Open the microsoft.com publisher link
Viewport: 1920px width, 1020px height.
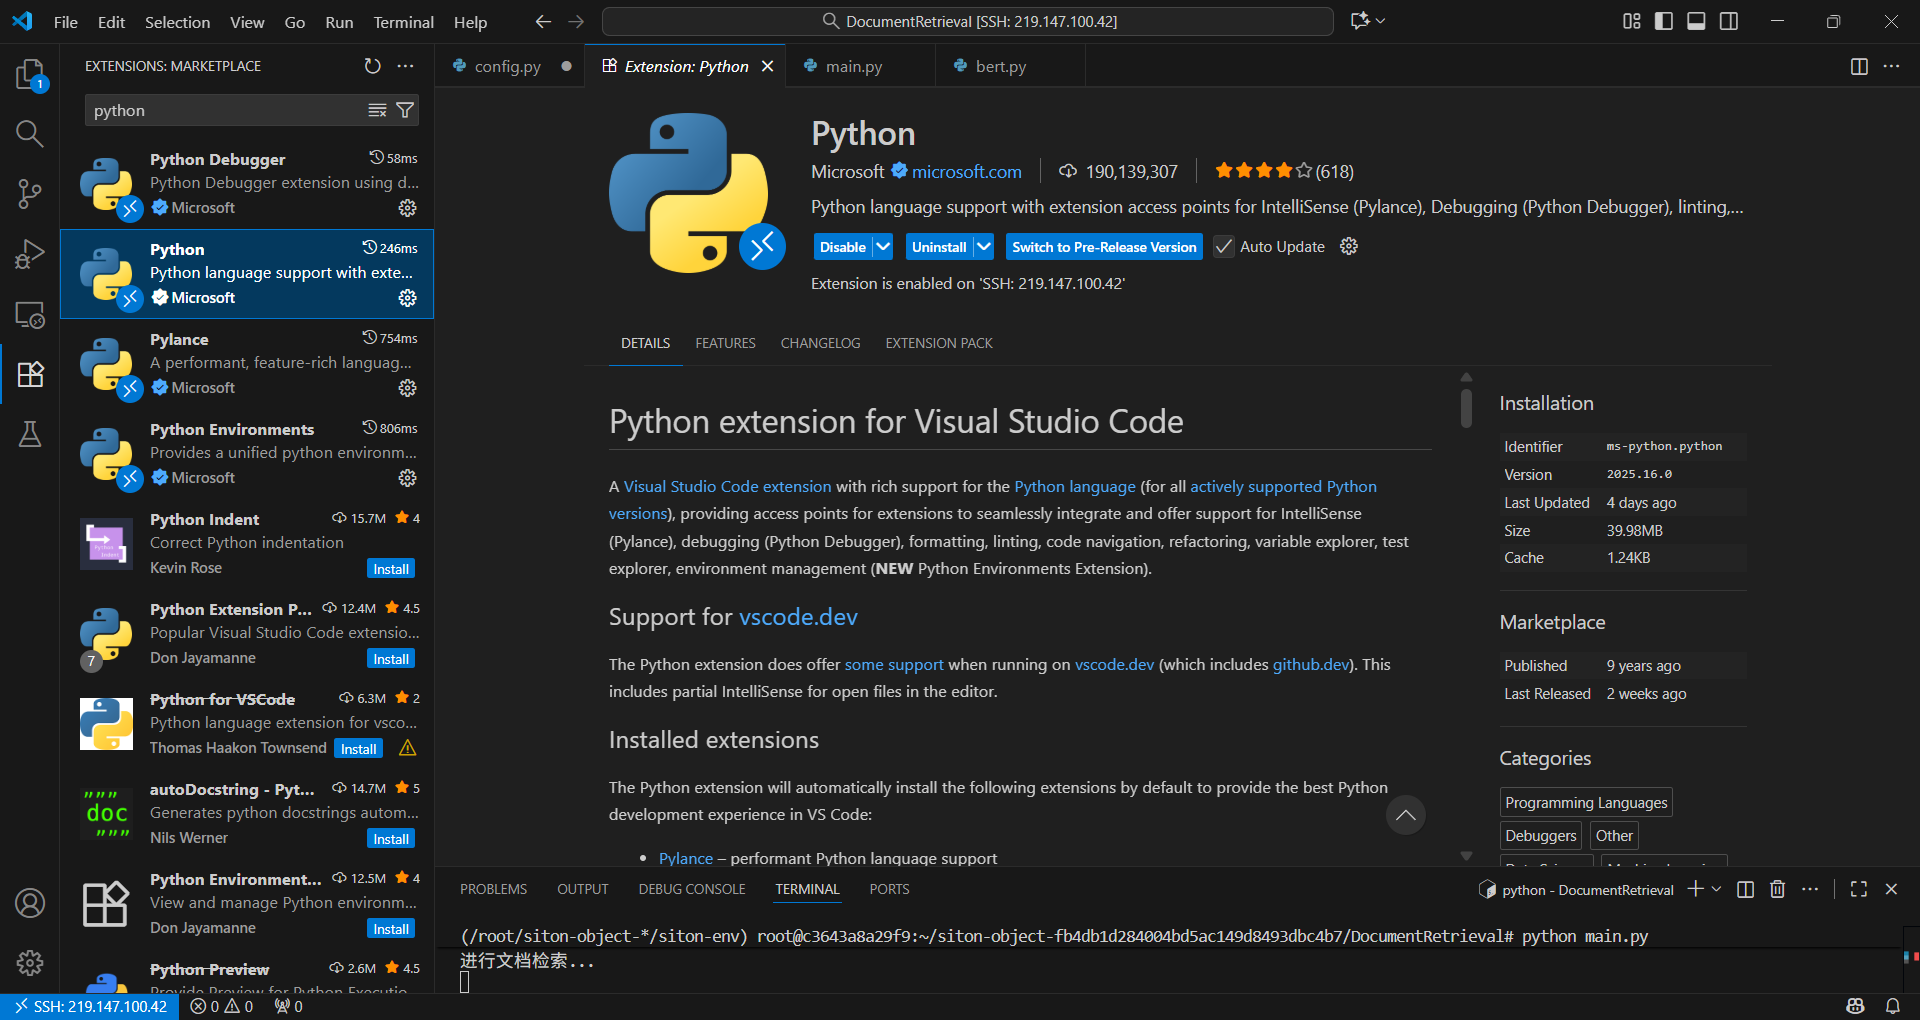966,171
